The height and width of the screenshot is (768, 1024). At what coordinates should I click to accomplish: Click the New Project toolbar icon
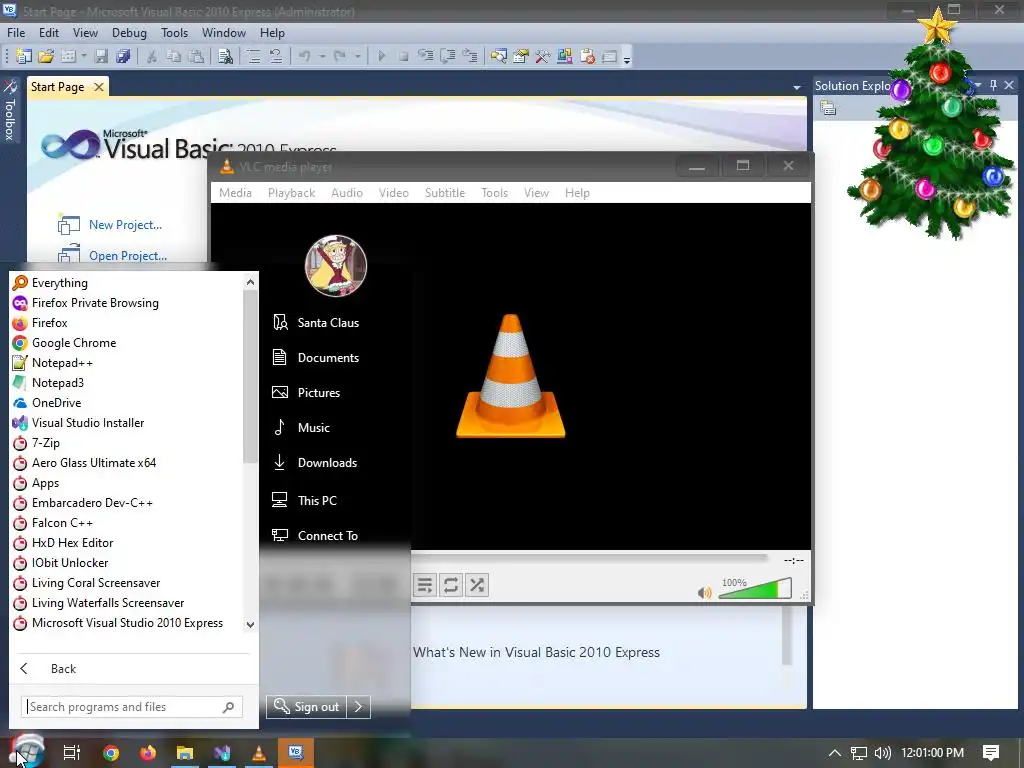tap(24, 57)
